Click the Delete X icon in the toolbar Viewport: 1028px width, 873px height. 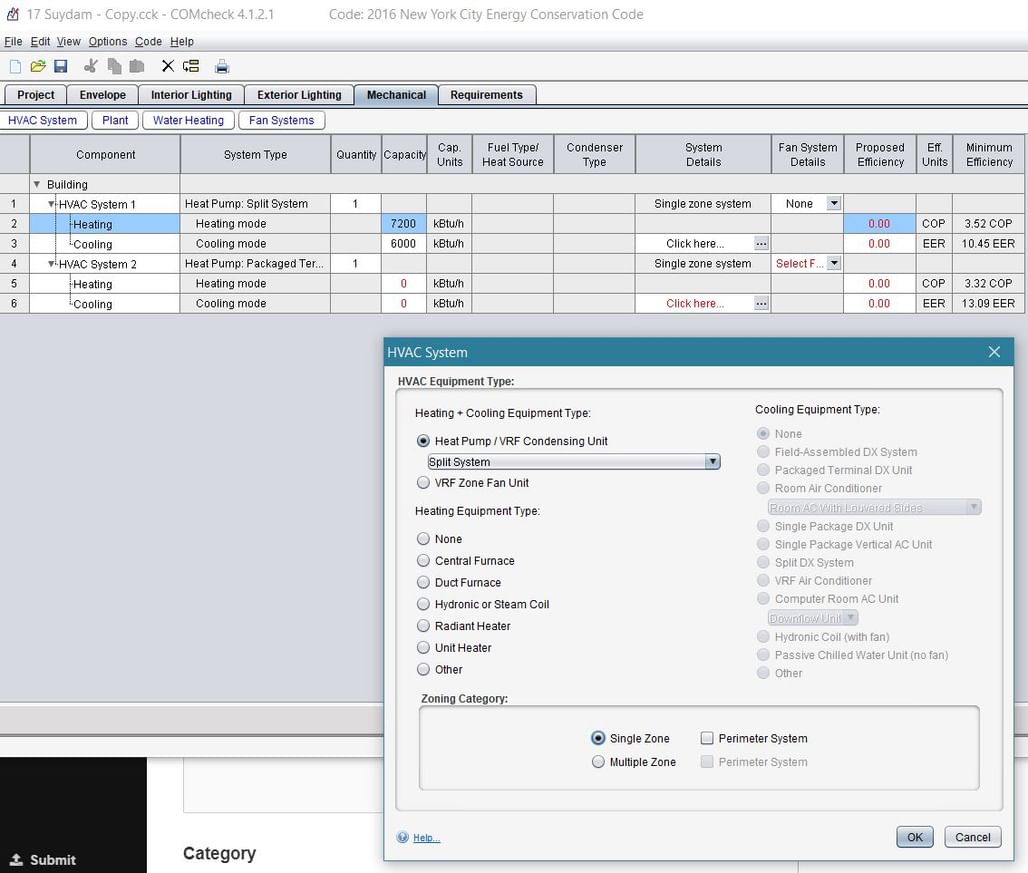(x=167, y=67)
